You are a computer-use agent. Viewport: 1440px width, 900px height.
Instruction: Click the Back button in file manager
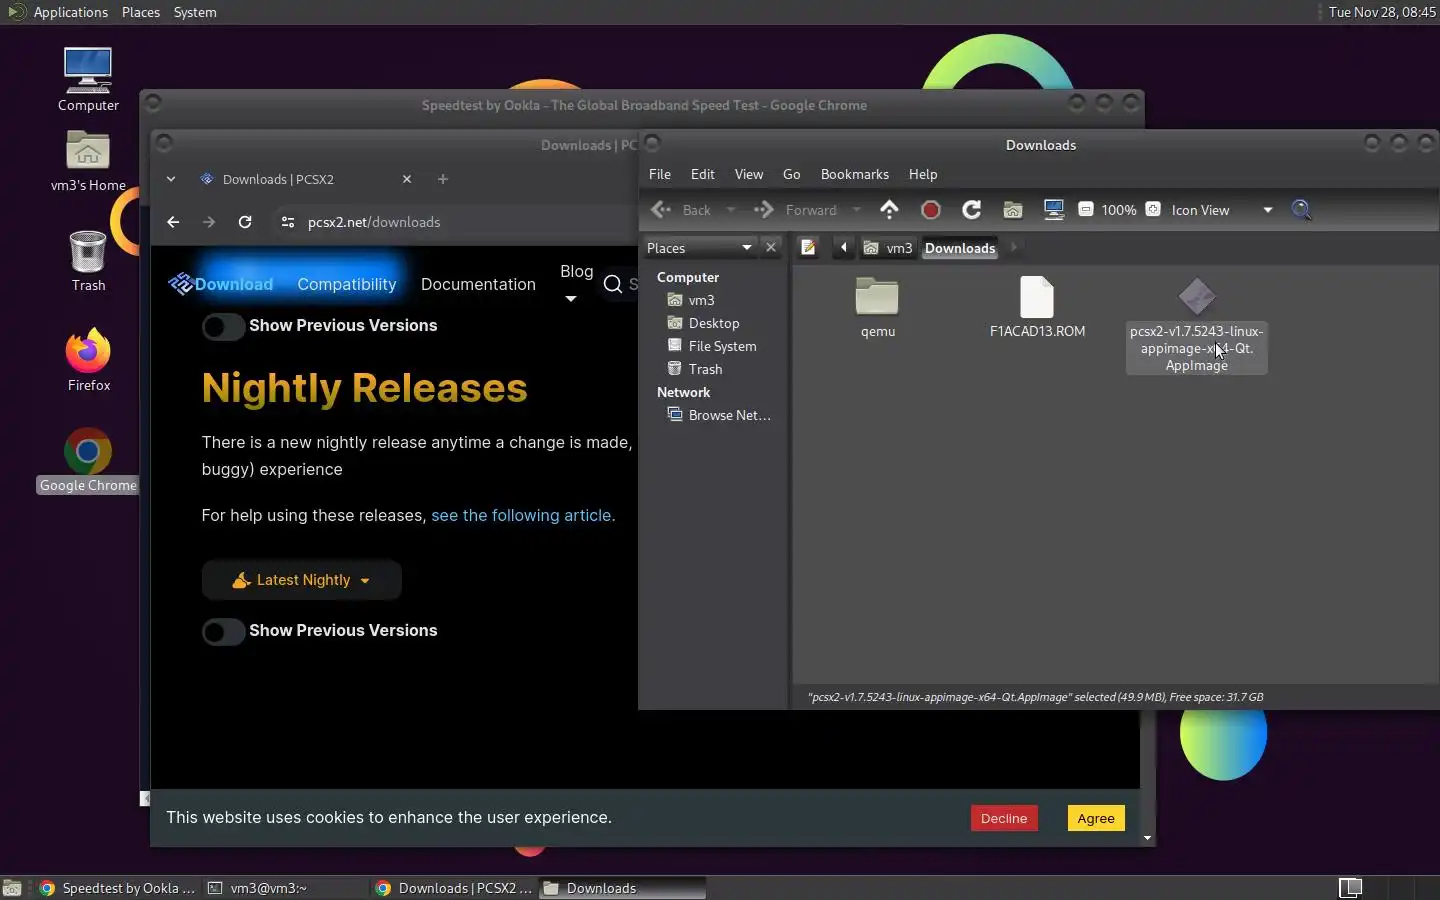pos(683,210)
